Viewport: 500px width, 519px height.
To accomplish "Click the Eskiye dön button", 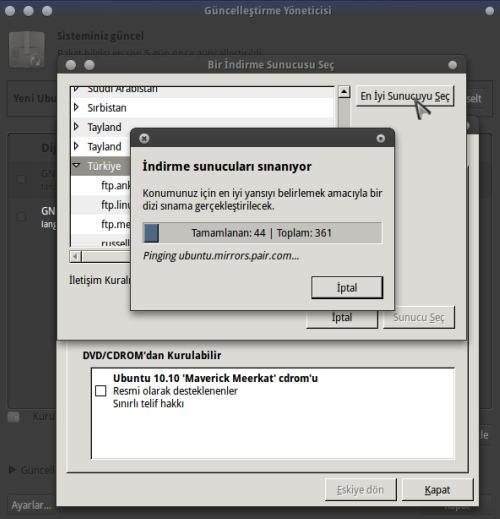I will pos(361,490).
